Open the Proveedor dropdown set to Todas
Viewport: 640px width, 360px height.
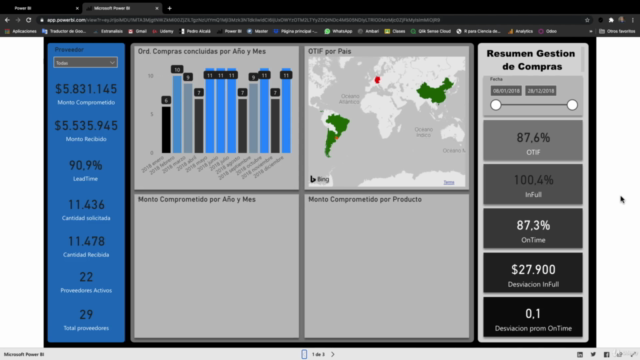(x=85, y=62)
